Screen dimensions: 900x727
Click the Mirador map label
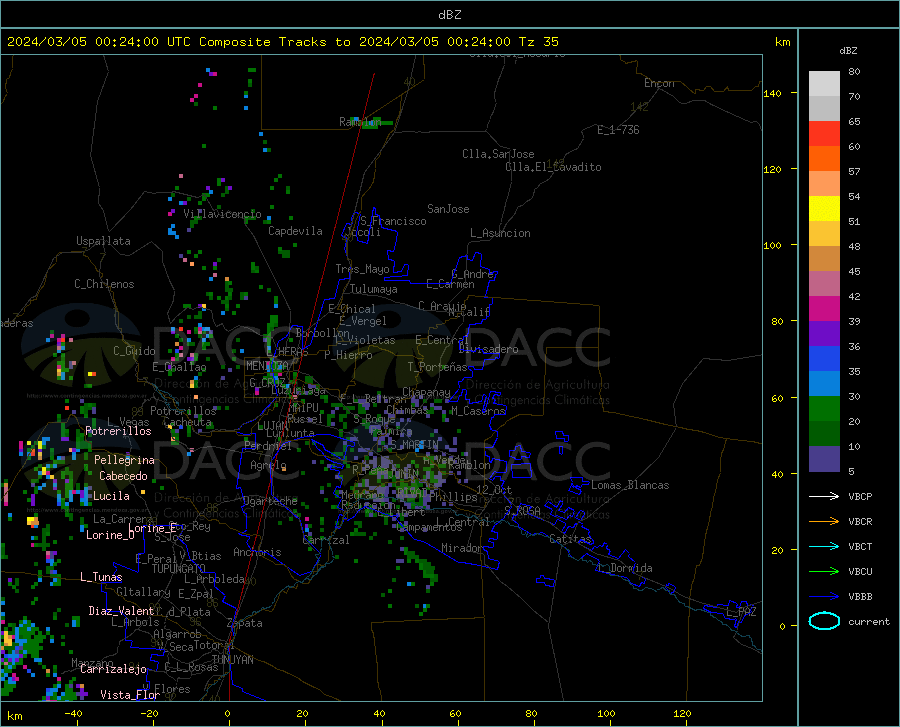(x=462, y=549)
